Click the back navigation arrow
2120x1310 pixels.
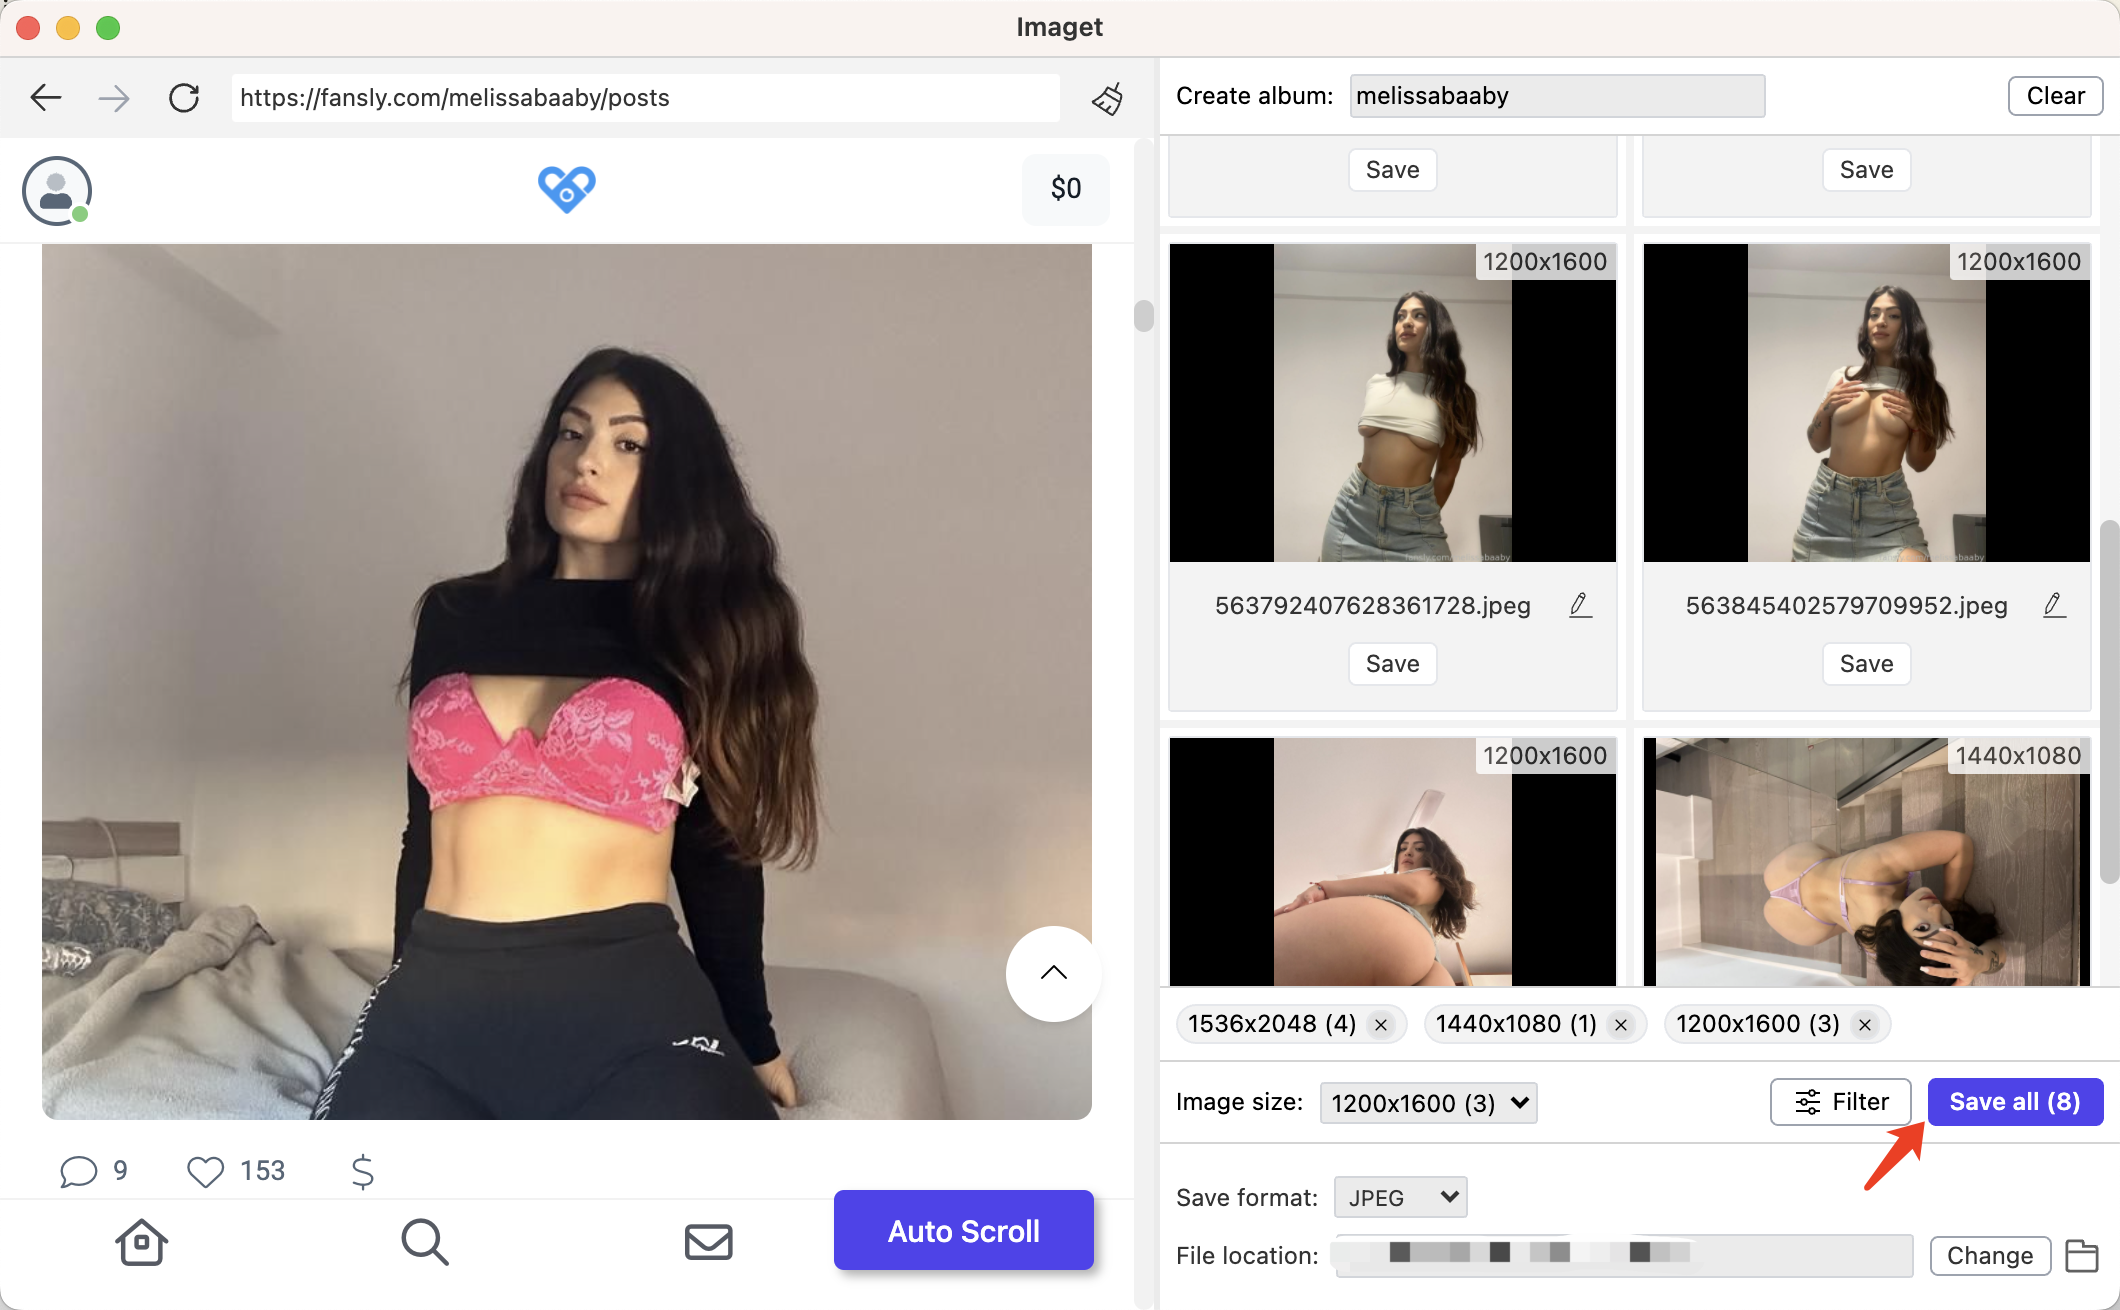click(47, 97)
